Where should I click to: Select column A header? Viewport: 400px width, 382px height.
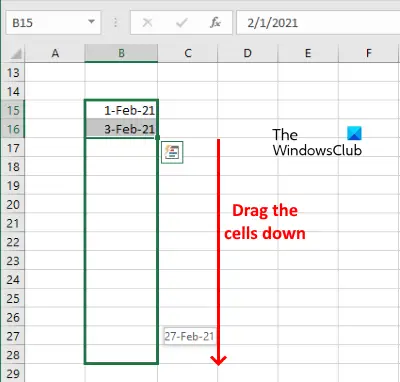[x=55, y=53]
